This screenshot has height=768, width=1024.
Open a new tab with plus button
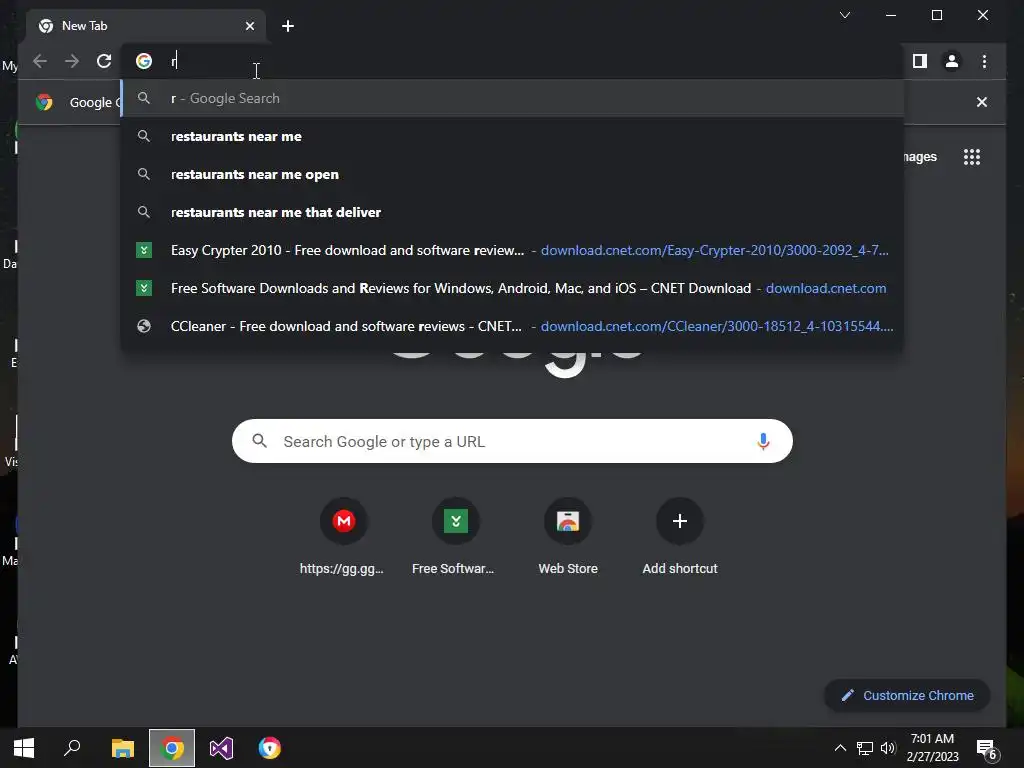click(x=288, y=26)
